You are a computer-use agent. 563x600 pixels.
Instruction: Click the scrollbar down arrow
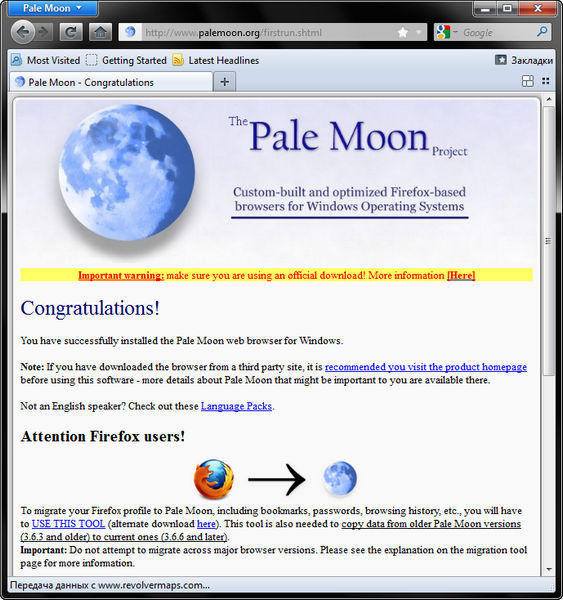tap(549, 569)
